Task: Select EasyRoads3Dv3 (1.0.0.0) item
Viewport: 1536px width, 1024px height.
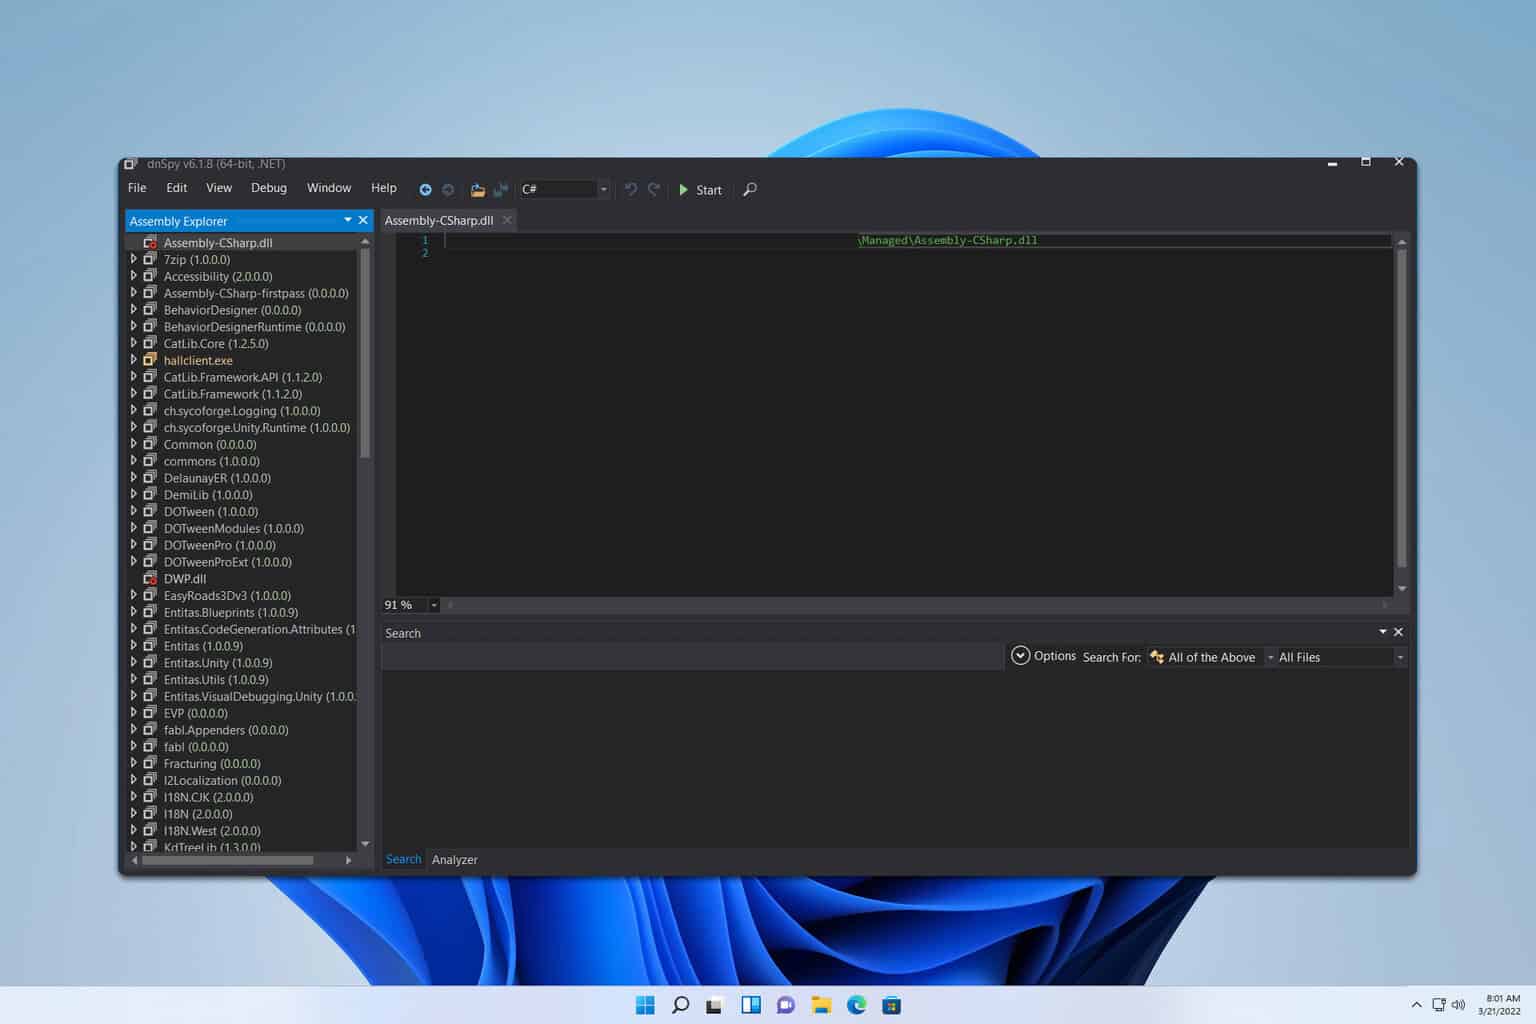Action: (x=227, y=595)
